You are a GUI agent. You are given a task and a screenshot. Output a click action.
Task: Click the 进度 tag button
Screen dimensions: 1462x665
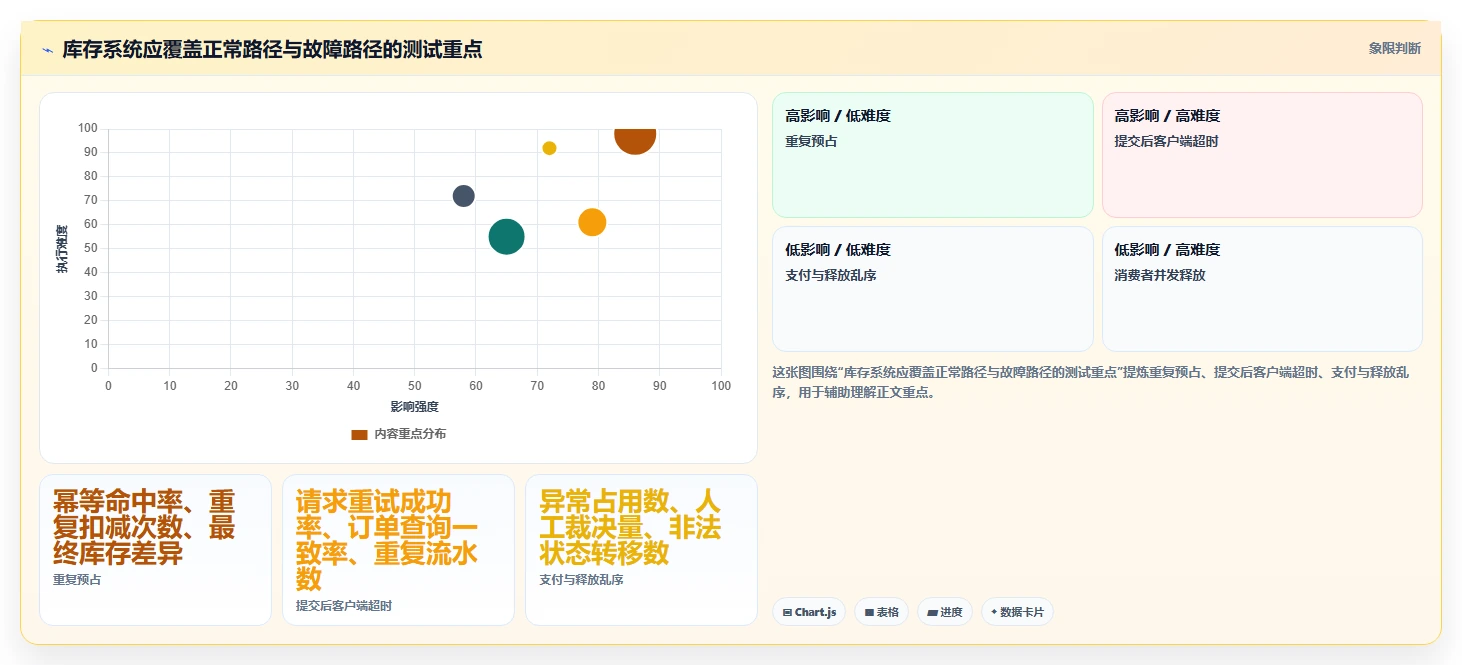click(x=945, y=612)
